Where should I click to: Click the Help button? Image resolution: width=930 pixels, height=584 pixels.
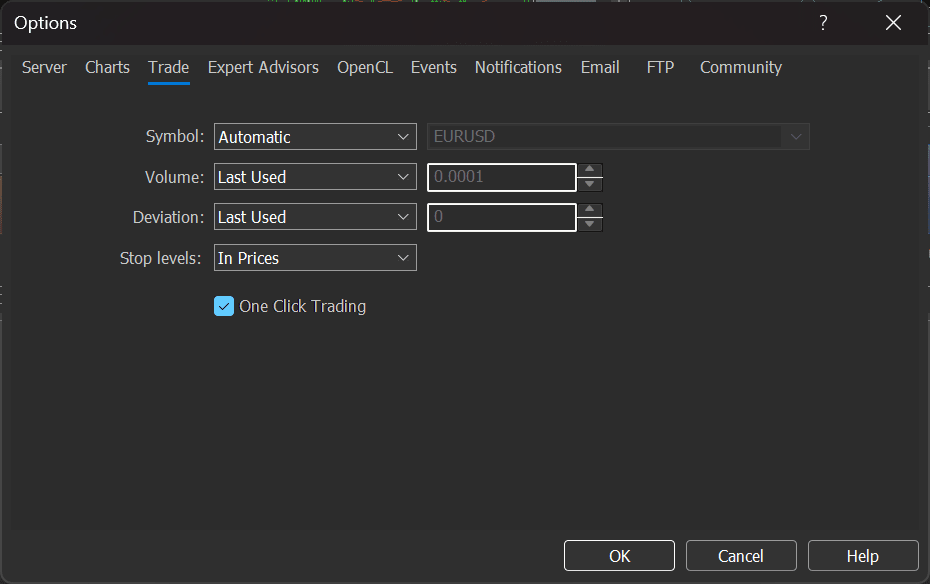863,556
